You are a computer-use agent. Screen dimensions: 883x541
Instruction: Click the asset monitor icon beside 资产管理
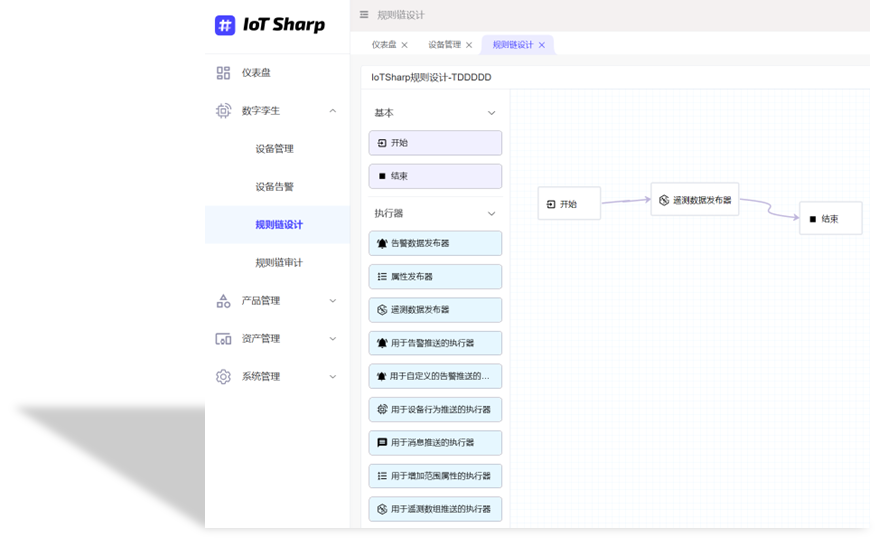(224, 339)
